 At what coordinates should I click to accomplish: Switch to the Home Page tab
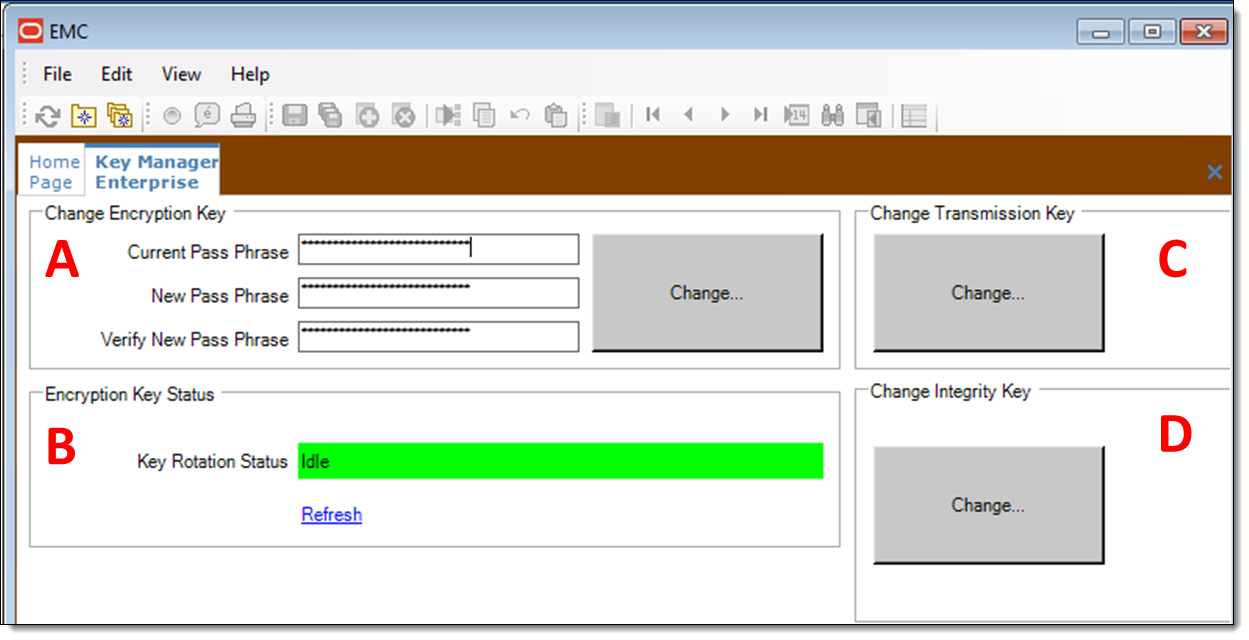click(x=53, y=171)
